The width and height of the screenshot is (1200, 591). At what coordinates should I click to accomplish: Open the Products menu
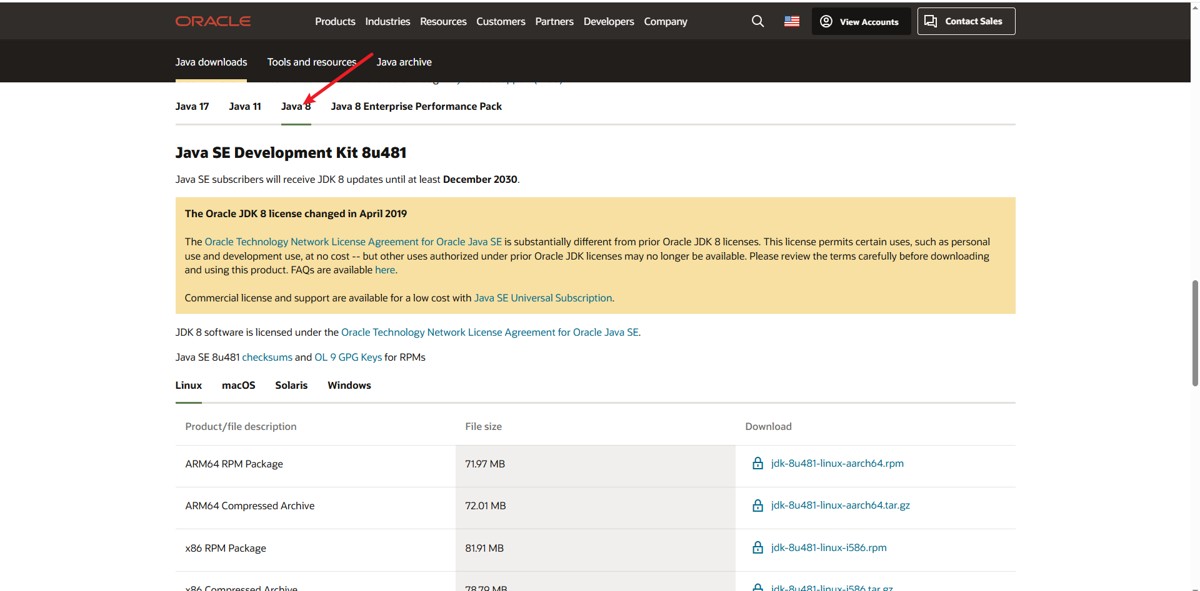335,21
